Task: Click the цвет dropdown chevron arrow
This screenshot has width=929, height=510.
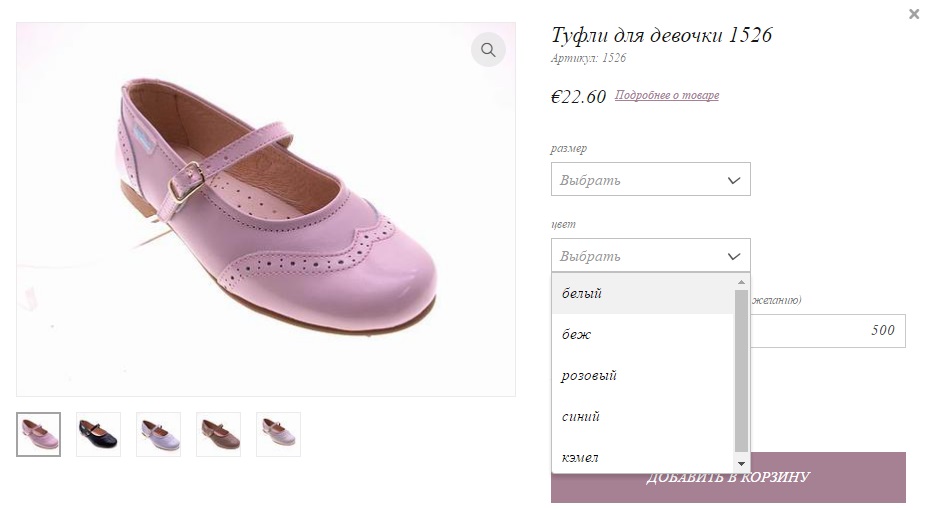Action: point(733,256)
